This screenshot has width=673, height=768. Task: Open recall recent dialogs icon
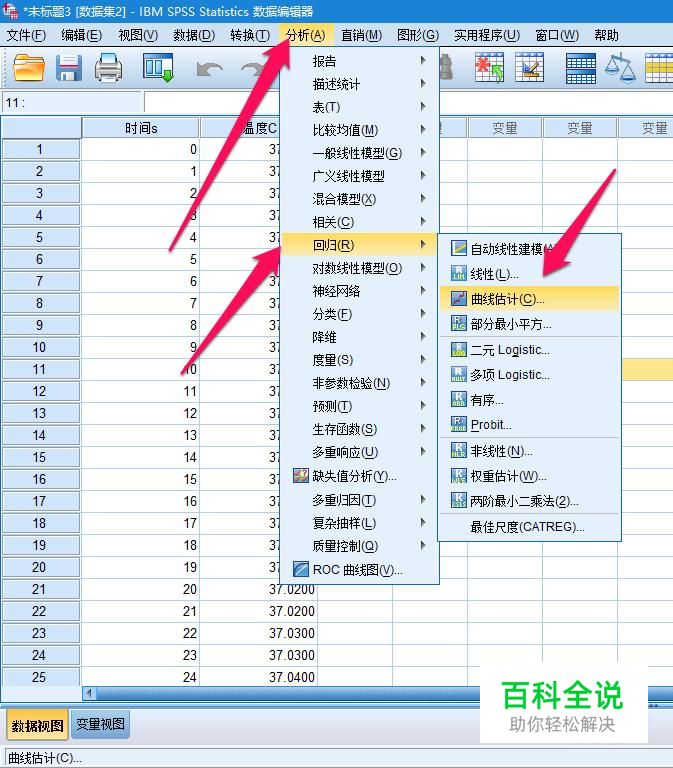click(158, 68)
